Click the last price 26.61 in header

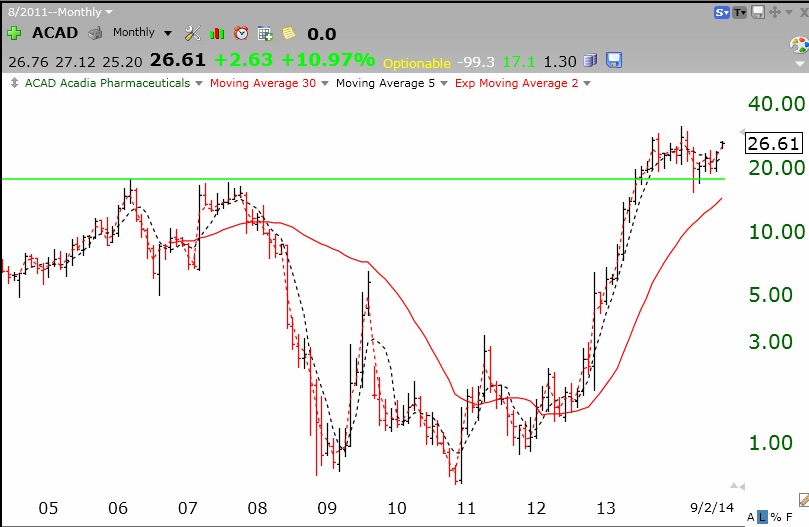(x=177, y=60)
